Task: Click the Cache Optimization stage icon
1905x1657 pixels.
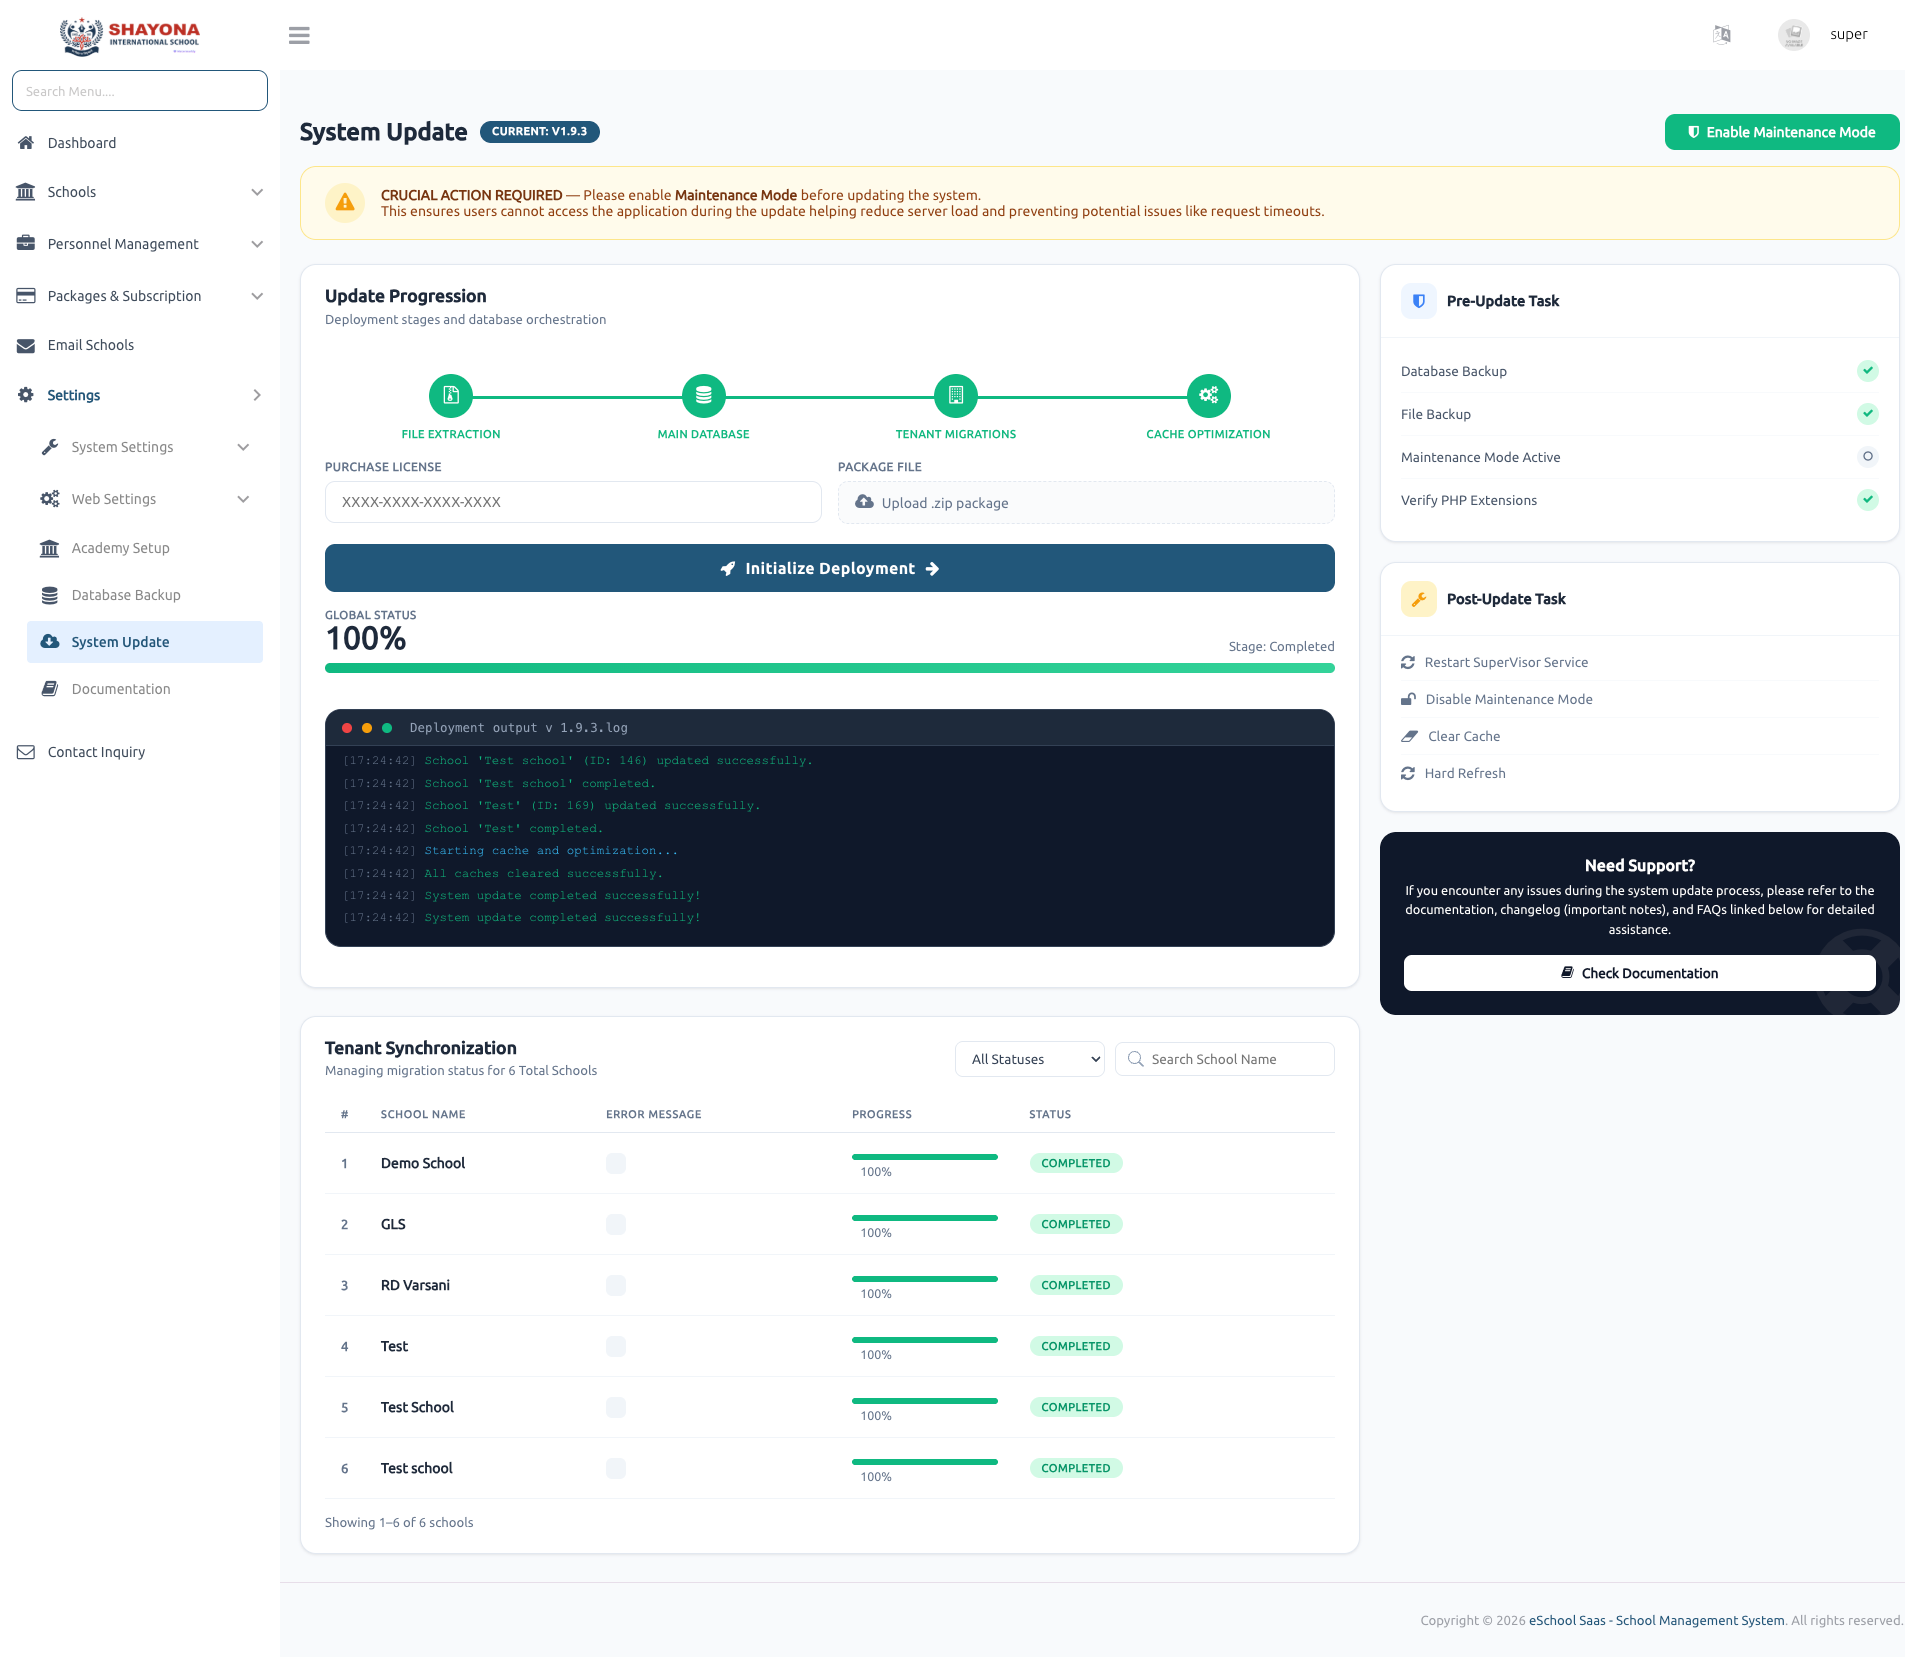Action: pyautogui.click(x=1209, y=395)
